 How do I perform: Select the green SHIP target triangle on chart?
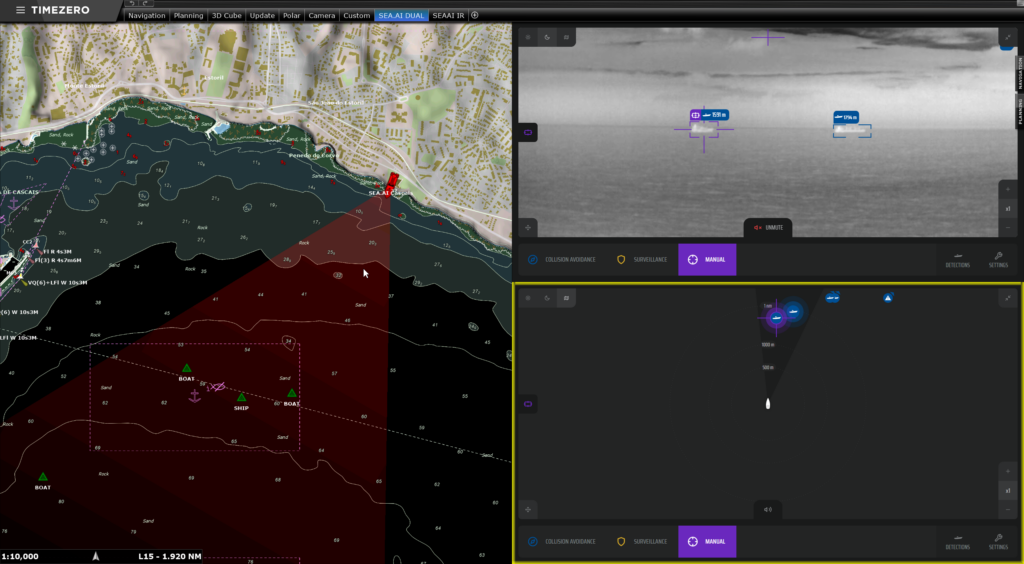click(242, 397)
